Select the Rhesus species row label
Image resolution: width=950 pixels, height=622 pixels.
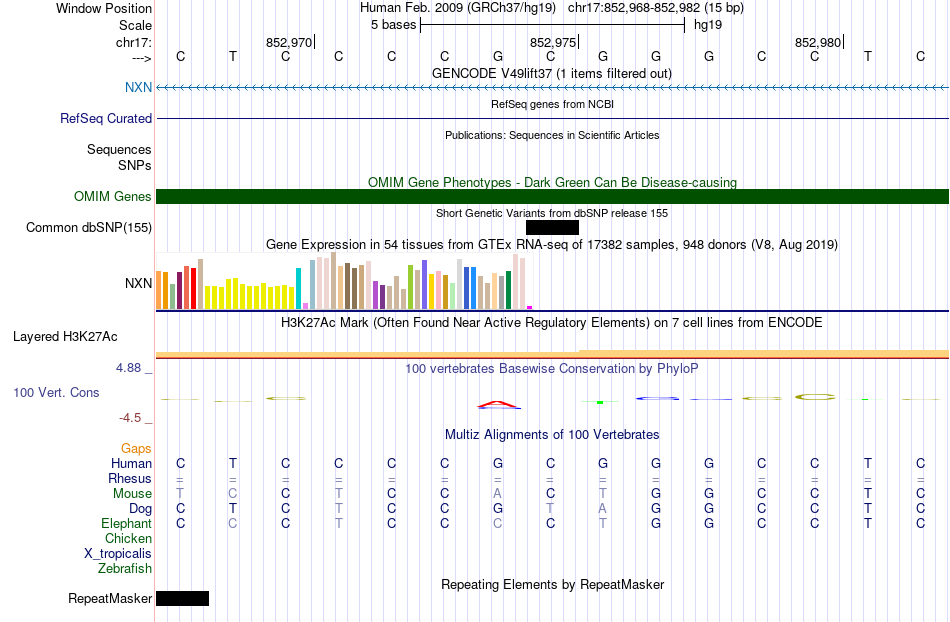tap(130, 478)
